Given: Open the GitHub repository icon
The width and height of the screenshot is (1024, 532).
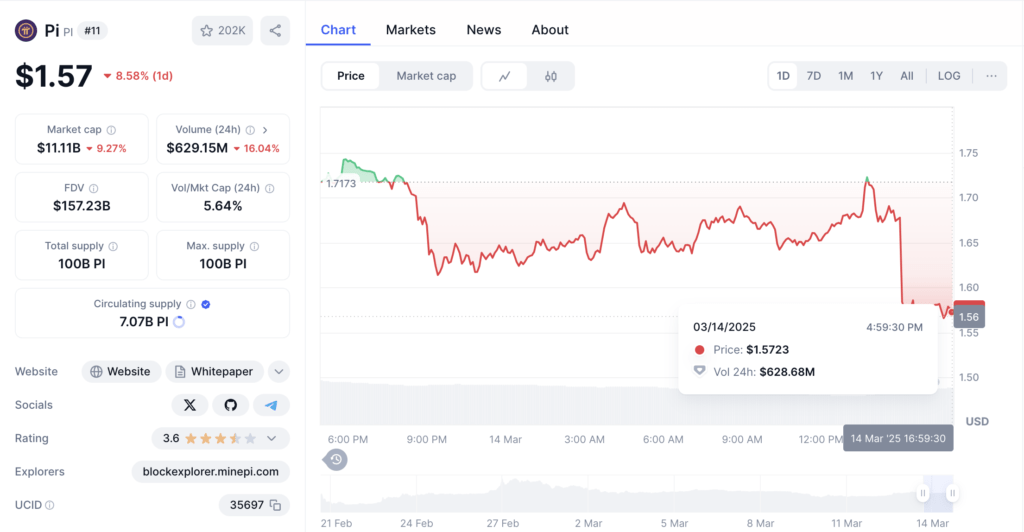Looking at the screenshot, I should 231,405.
